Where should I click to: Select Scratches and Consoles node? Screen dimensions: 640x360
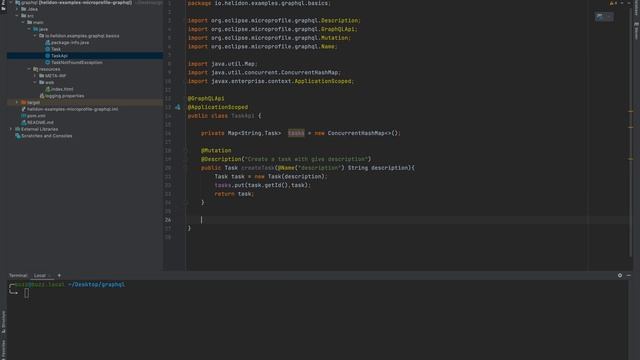pos(47,136)
